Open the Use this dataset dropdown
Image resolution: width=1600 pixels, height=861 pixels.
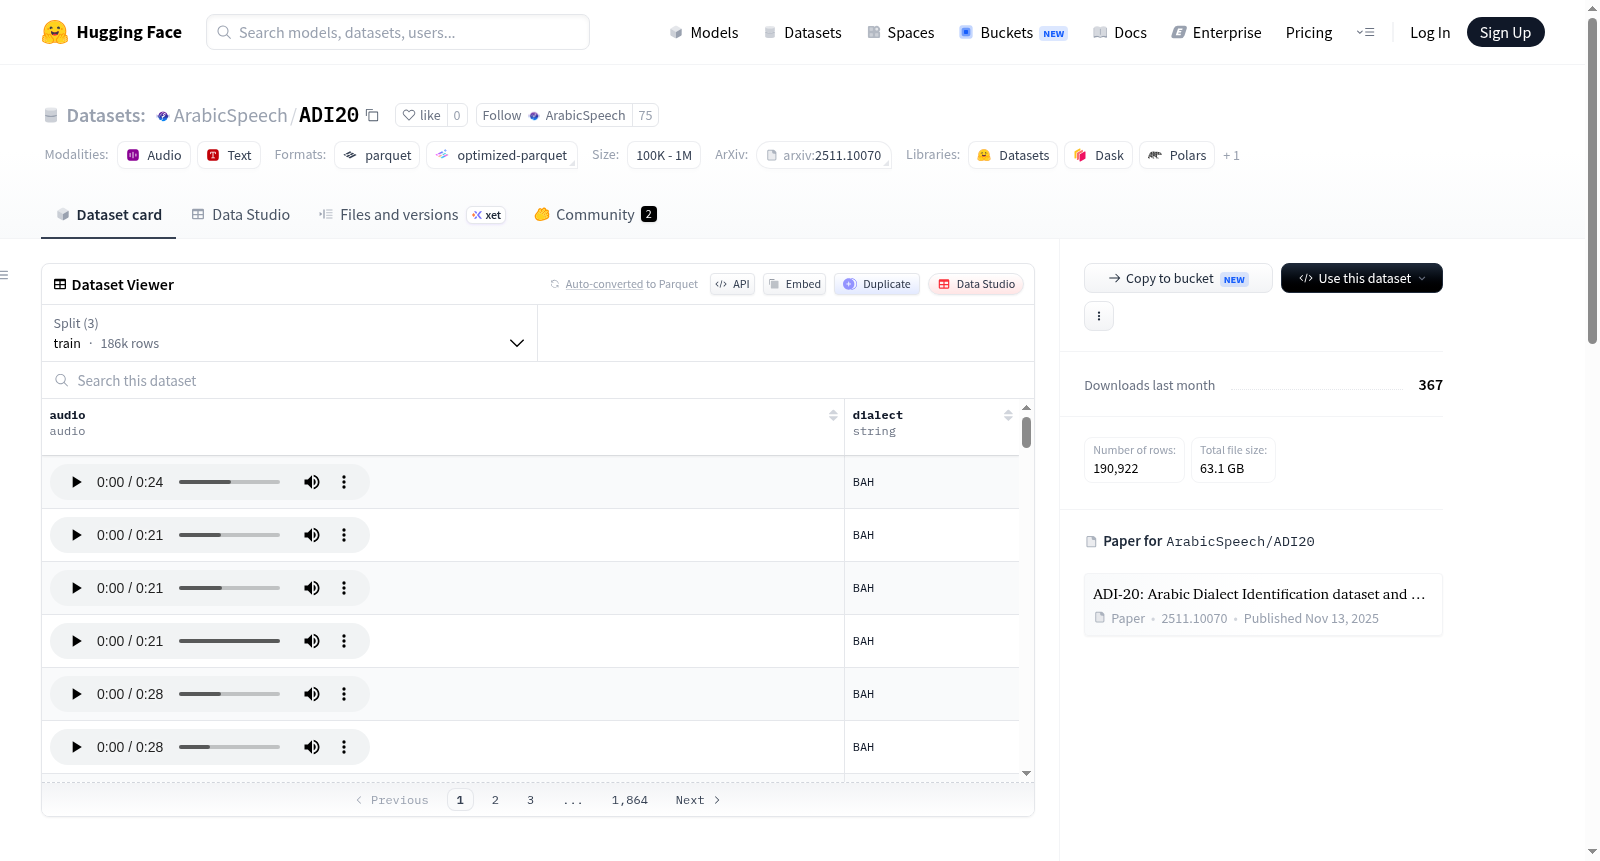[x=1362, y=278]
